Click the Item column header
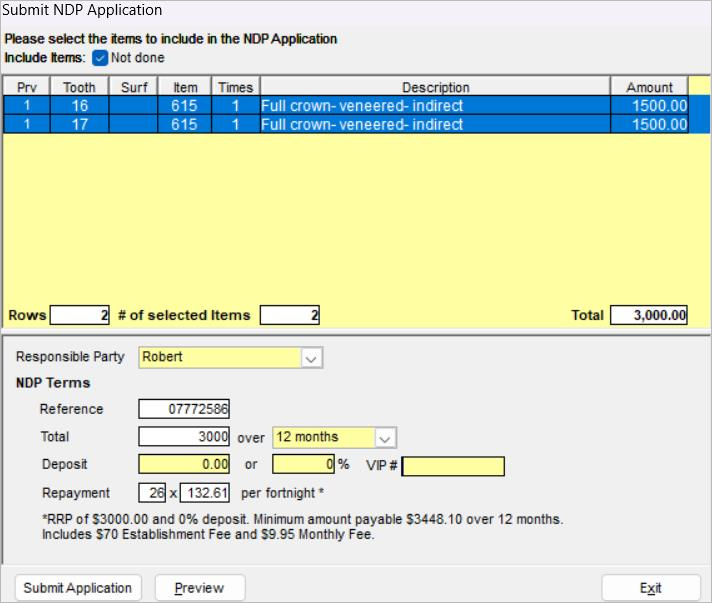 click(x=185, y=87)
